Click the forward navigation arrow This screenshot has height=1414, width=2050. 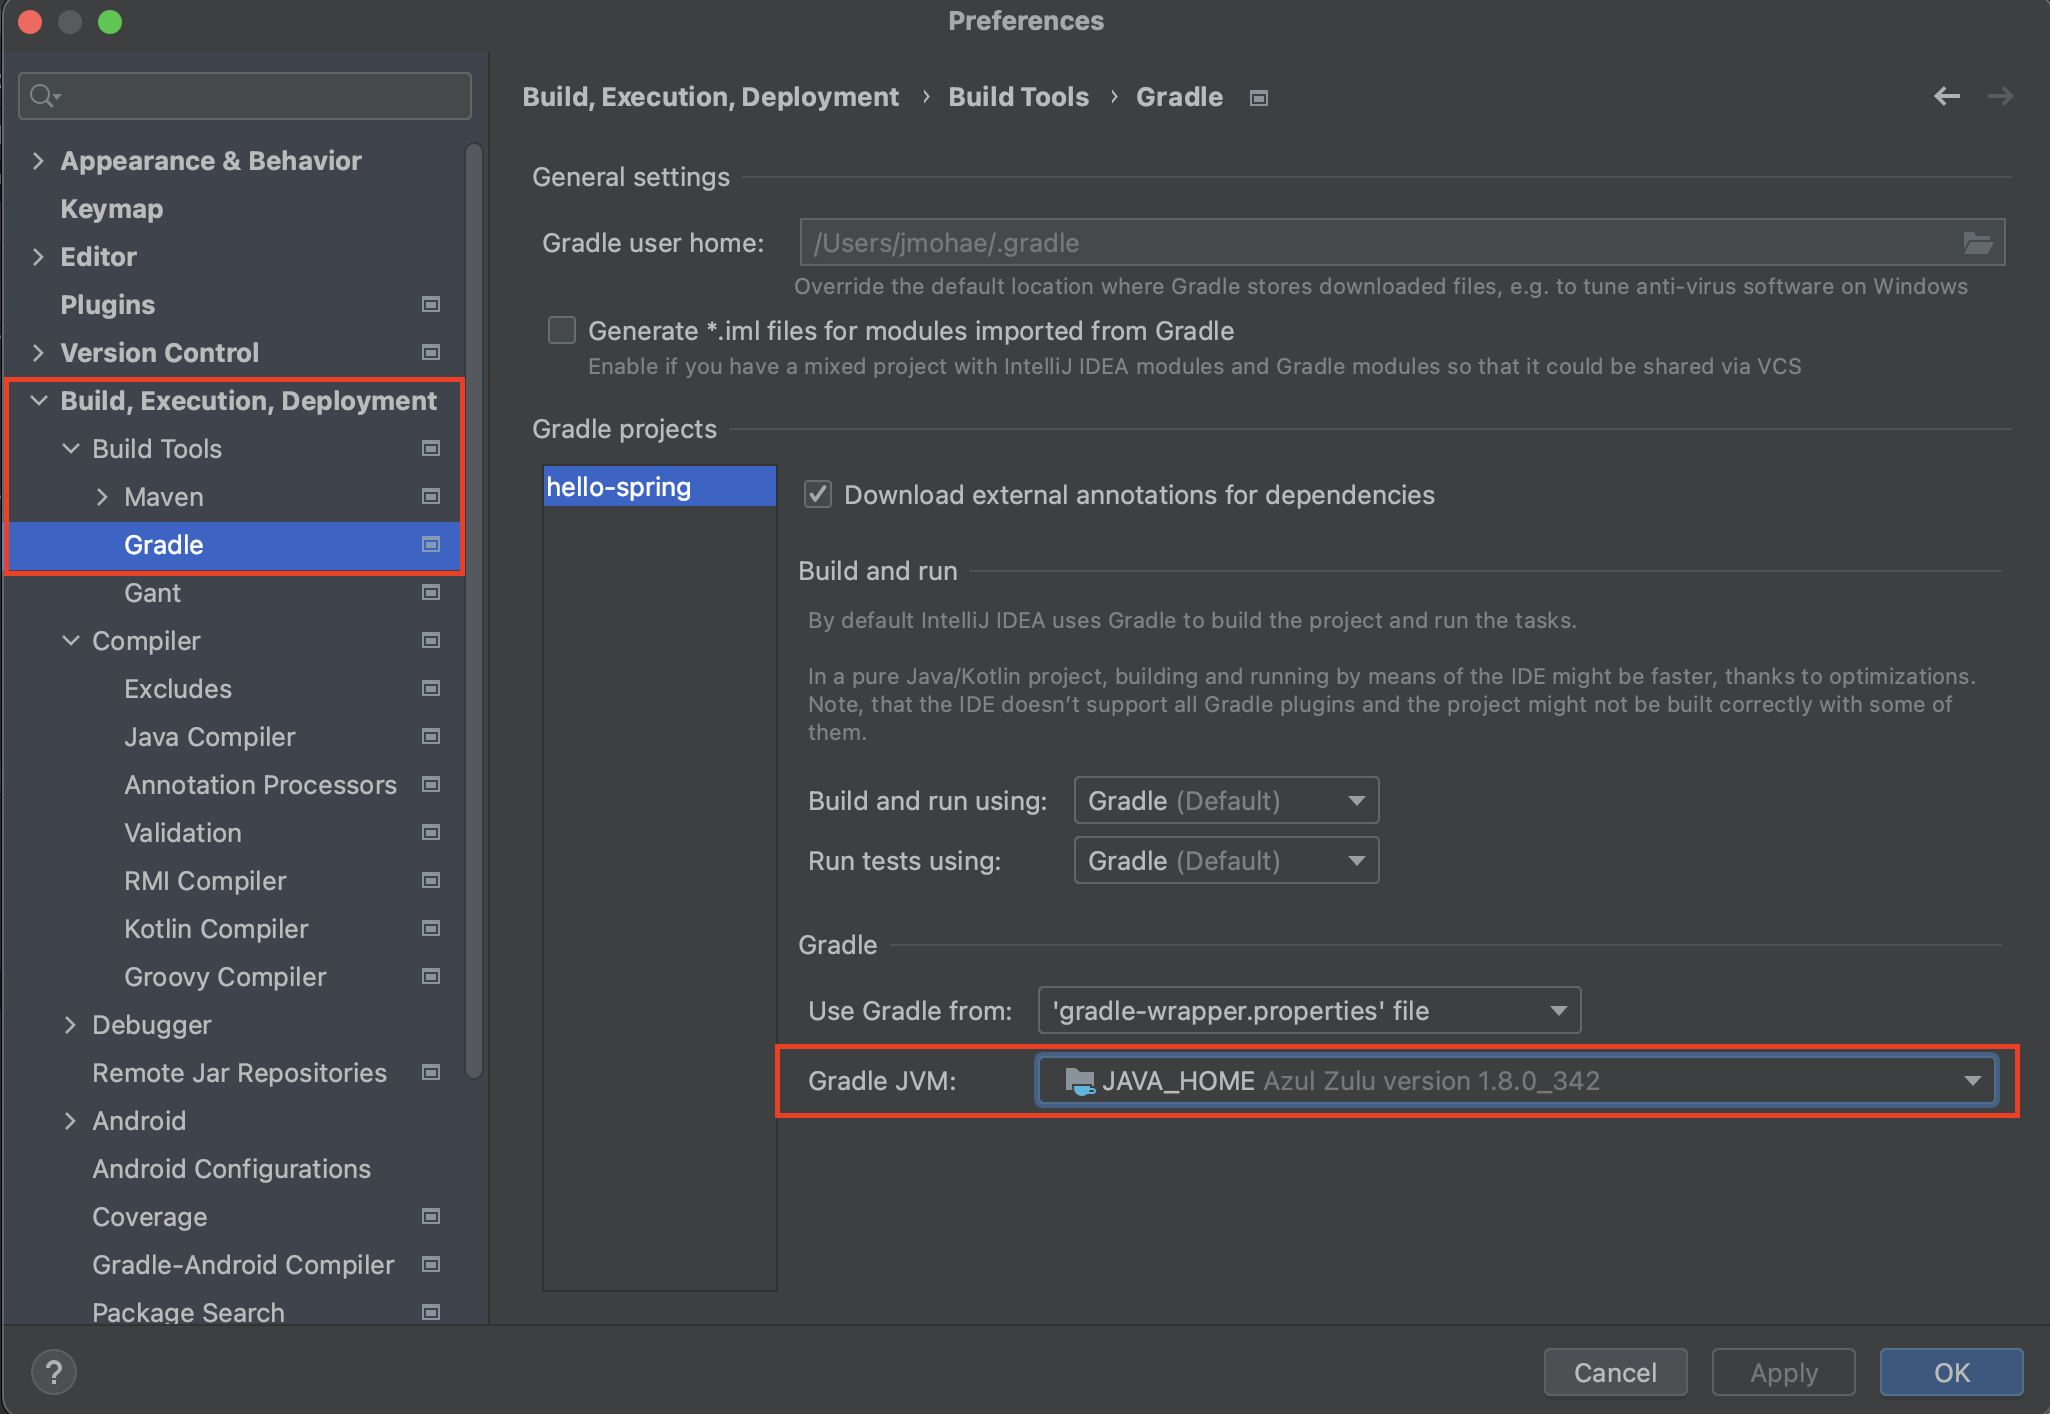point(2000,96)
